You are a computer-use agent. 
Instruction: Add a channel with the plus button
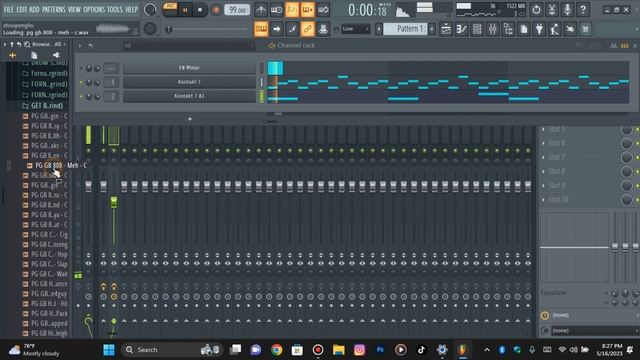[x=190, y=119]
